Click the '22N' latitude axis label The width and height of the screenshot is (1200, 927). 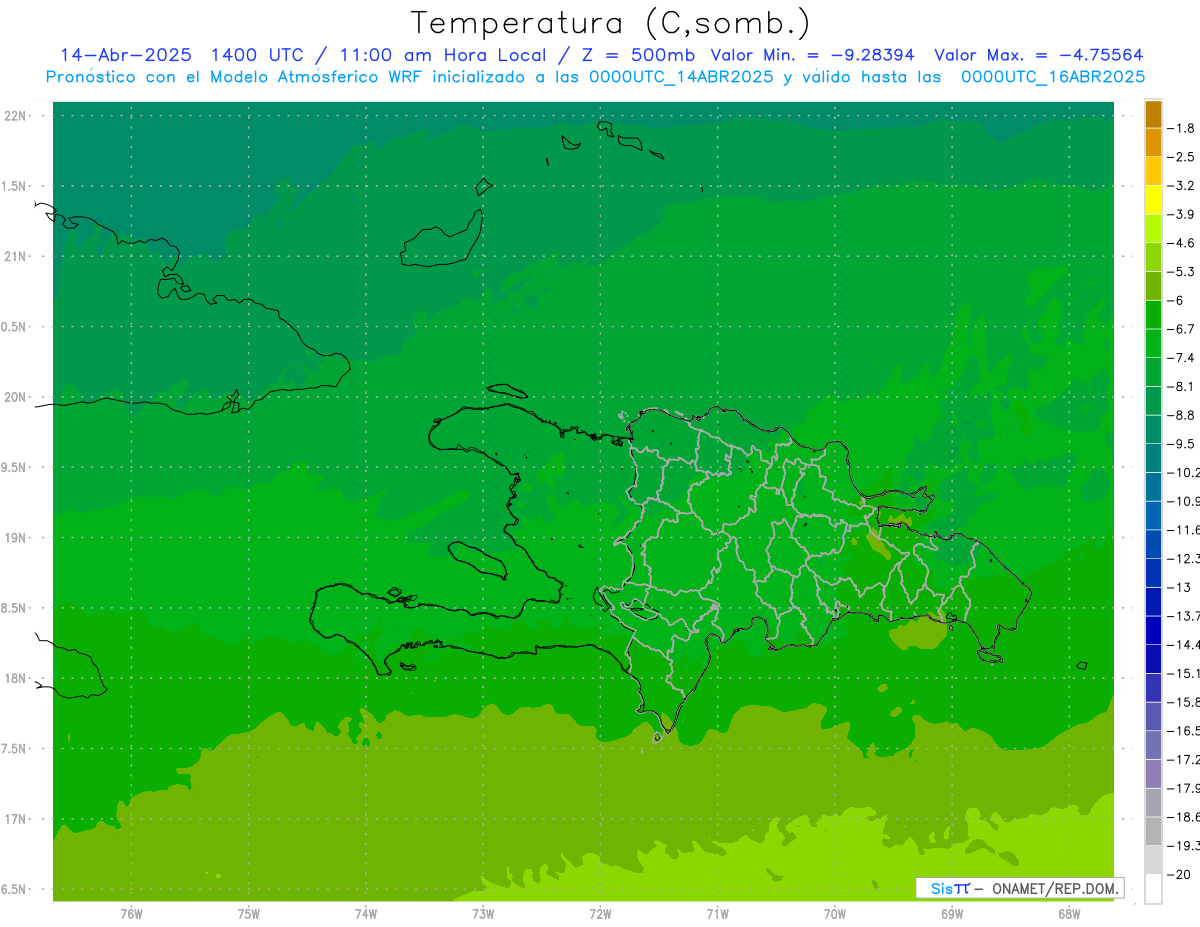[16, 116]
